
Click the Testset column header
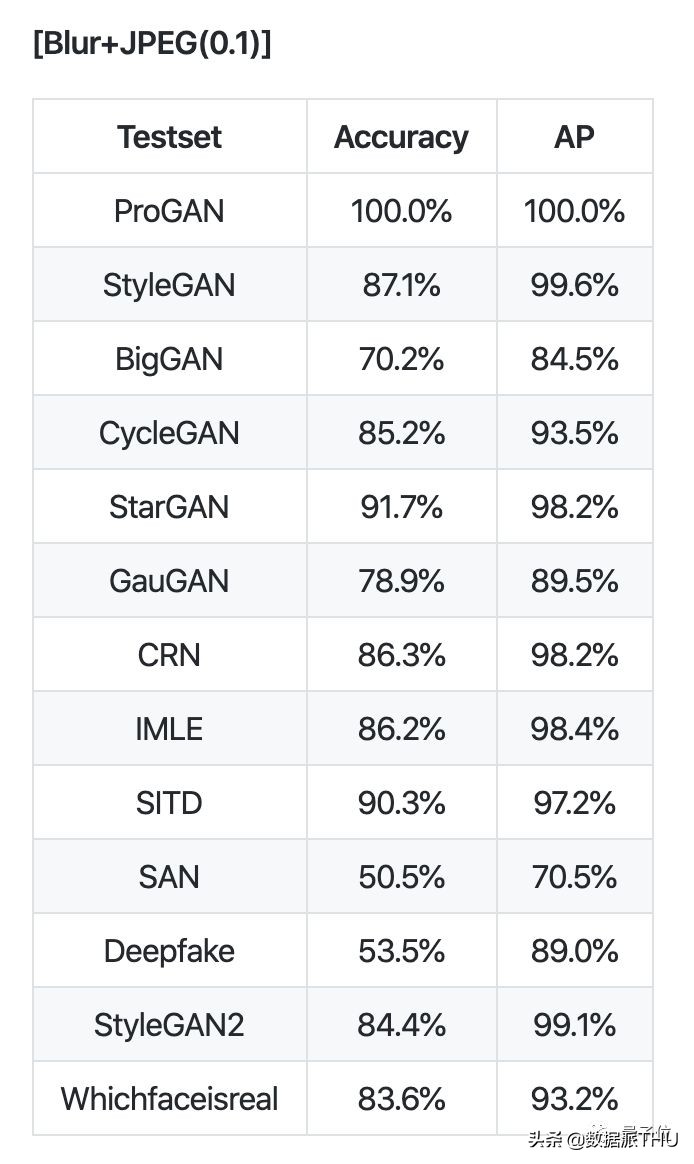point(169,137)
